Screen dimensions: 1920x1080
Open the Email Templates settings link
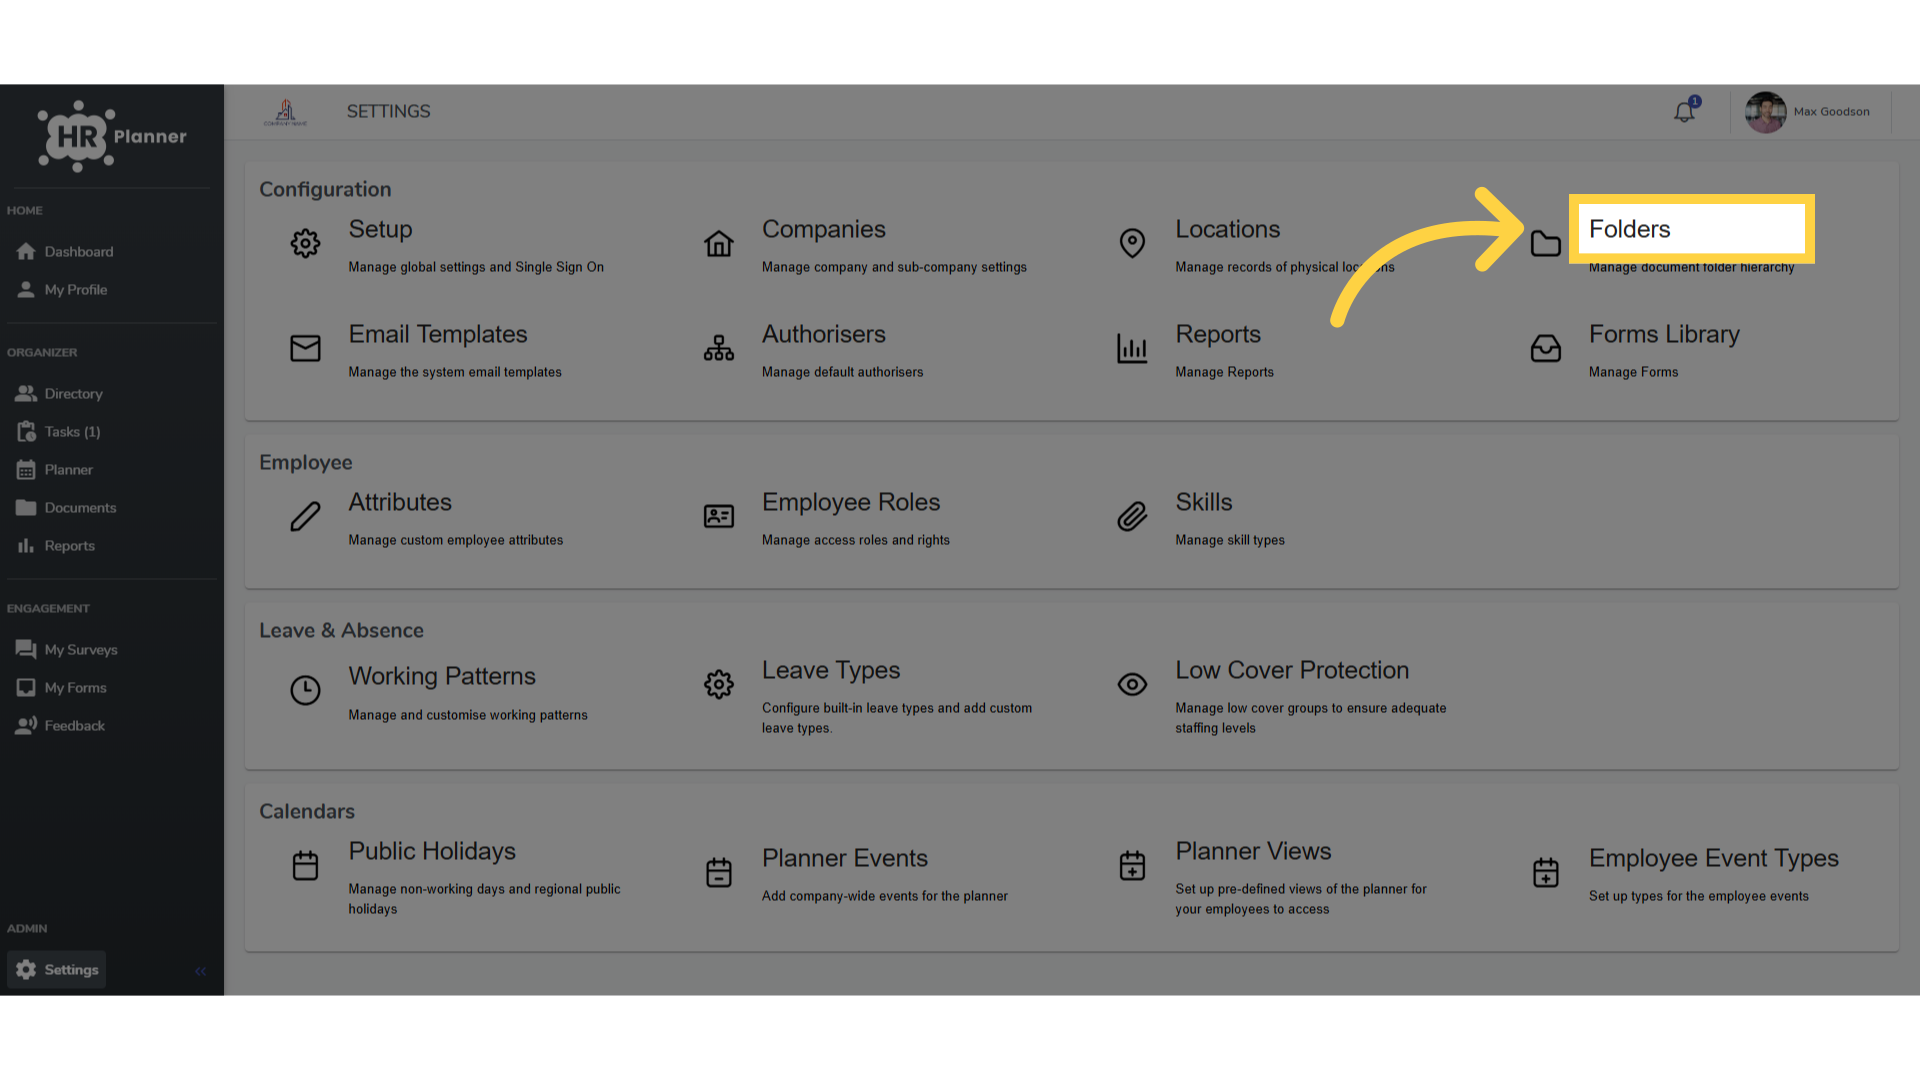(x=437, y=334)
